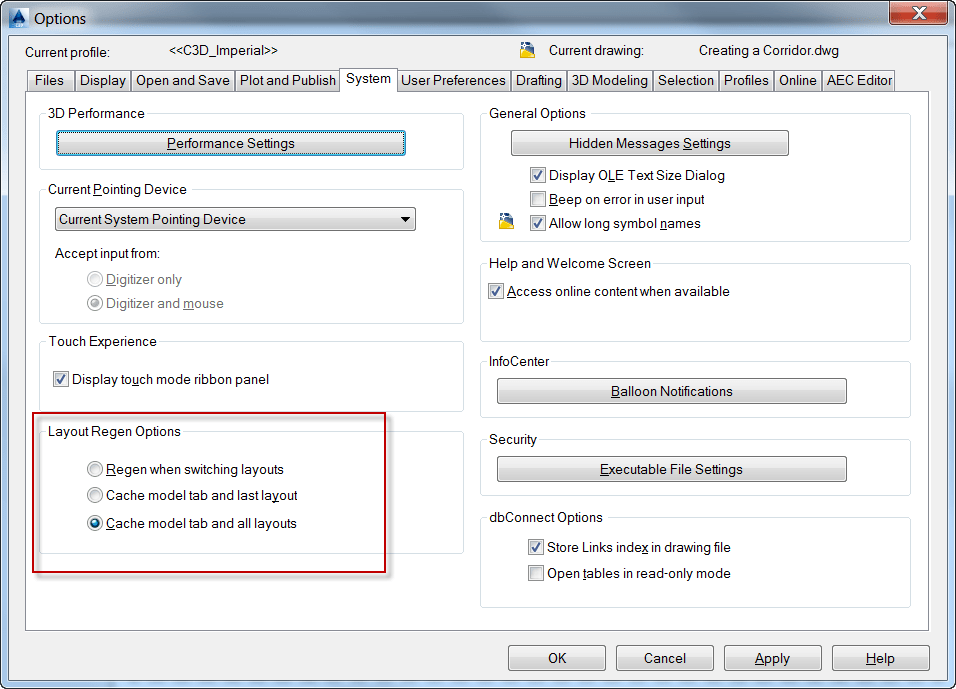The width and height of the screenshot is (956, 689).
Task: Apply the current option changes
Action: 772,658
